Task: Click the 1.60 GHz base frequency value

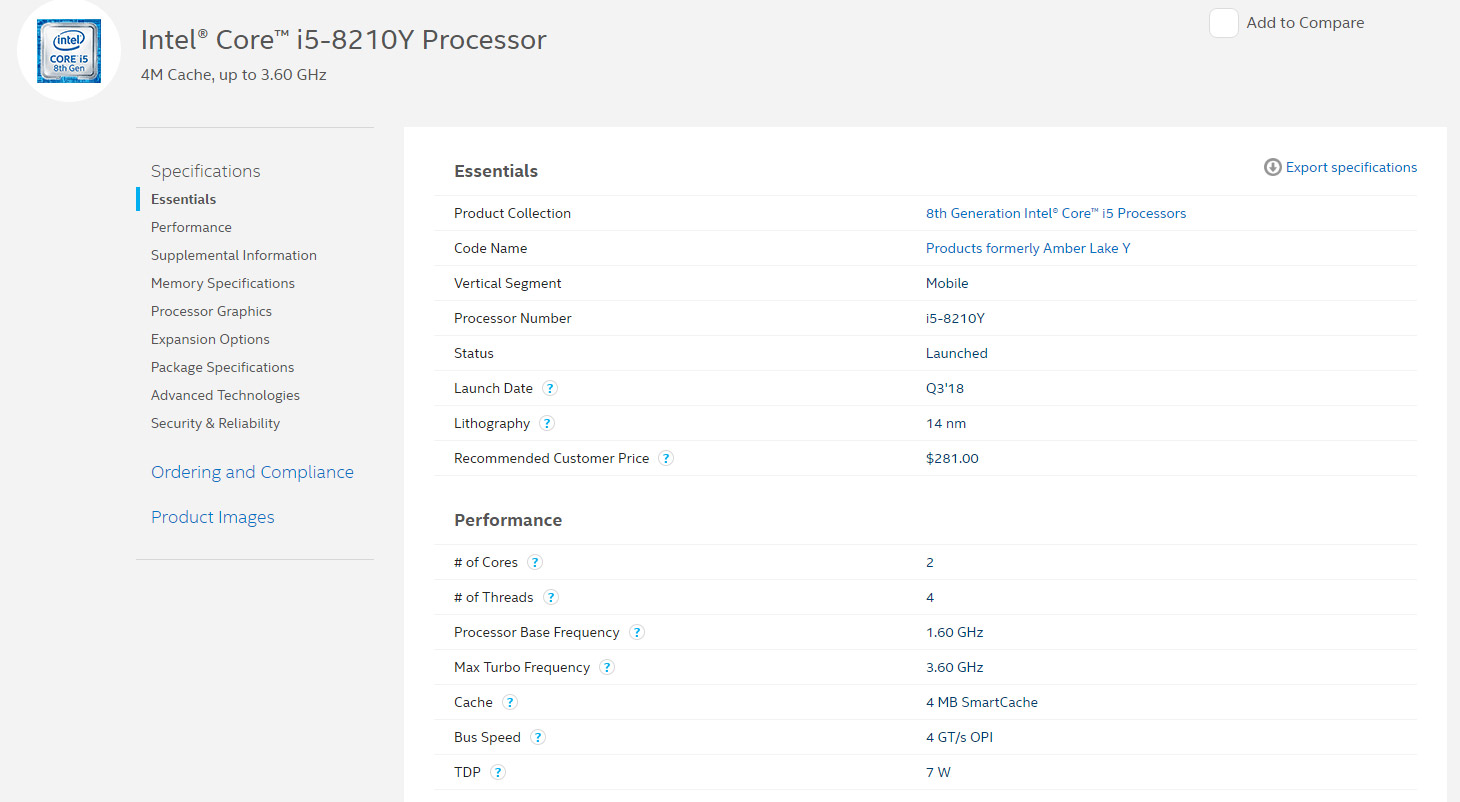Action: tap(955, 632)
